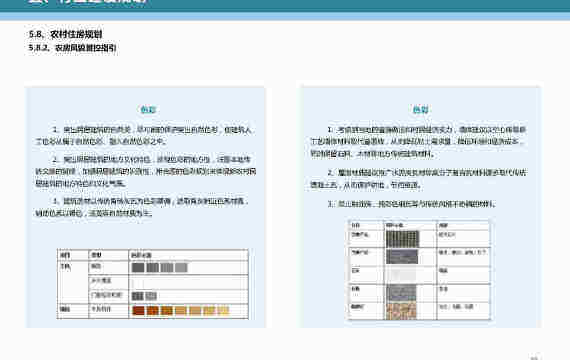Image resolution: width=570 pixels, height=360 pixels.
Task: Click paragraph 3 in the right panel
Action: tap(412, 204)
